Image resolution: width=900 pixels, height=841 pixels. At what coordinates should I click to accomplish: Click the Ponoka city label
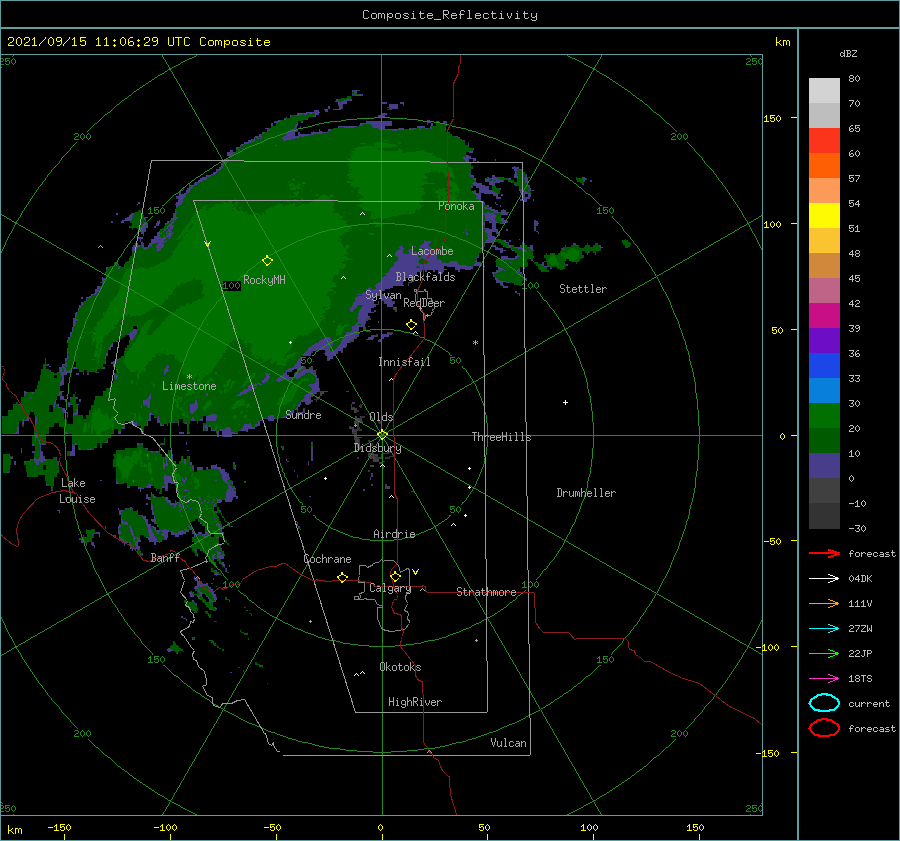[456, 206]
